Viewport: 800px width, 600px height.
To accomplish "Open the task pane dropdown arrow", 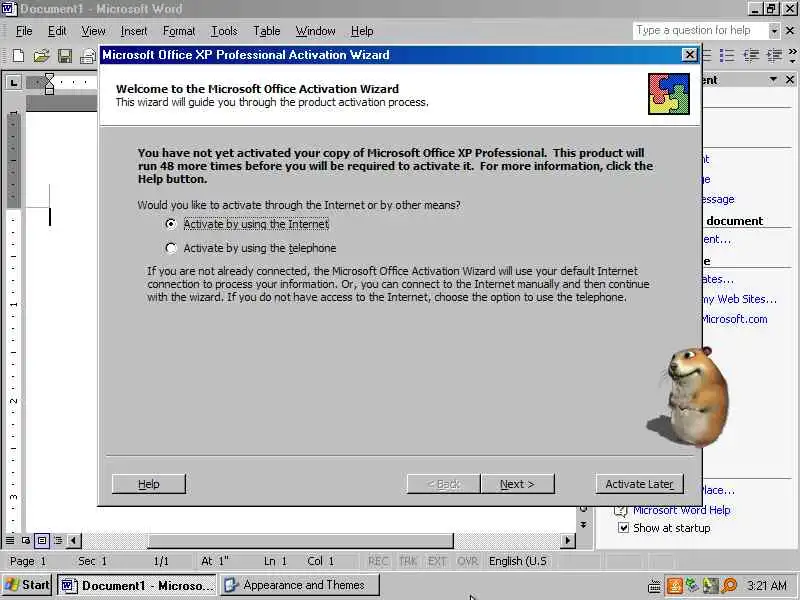I will pos(773,80).
